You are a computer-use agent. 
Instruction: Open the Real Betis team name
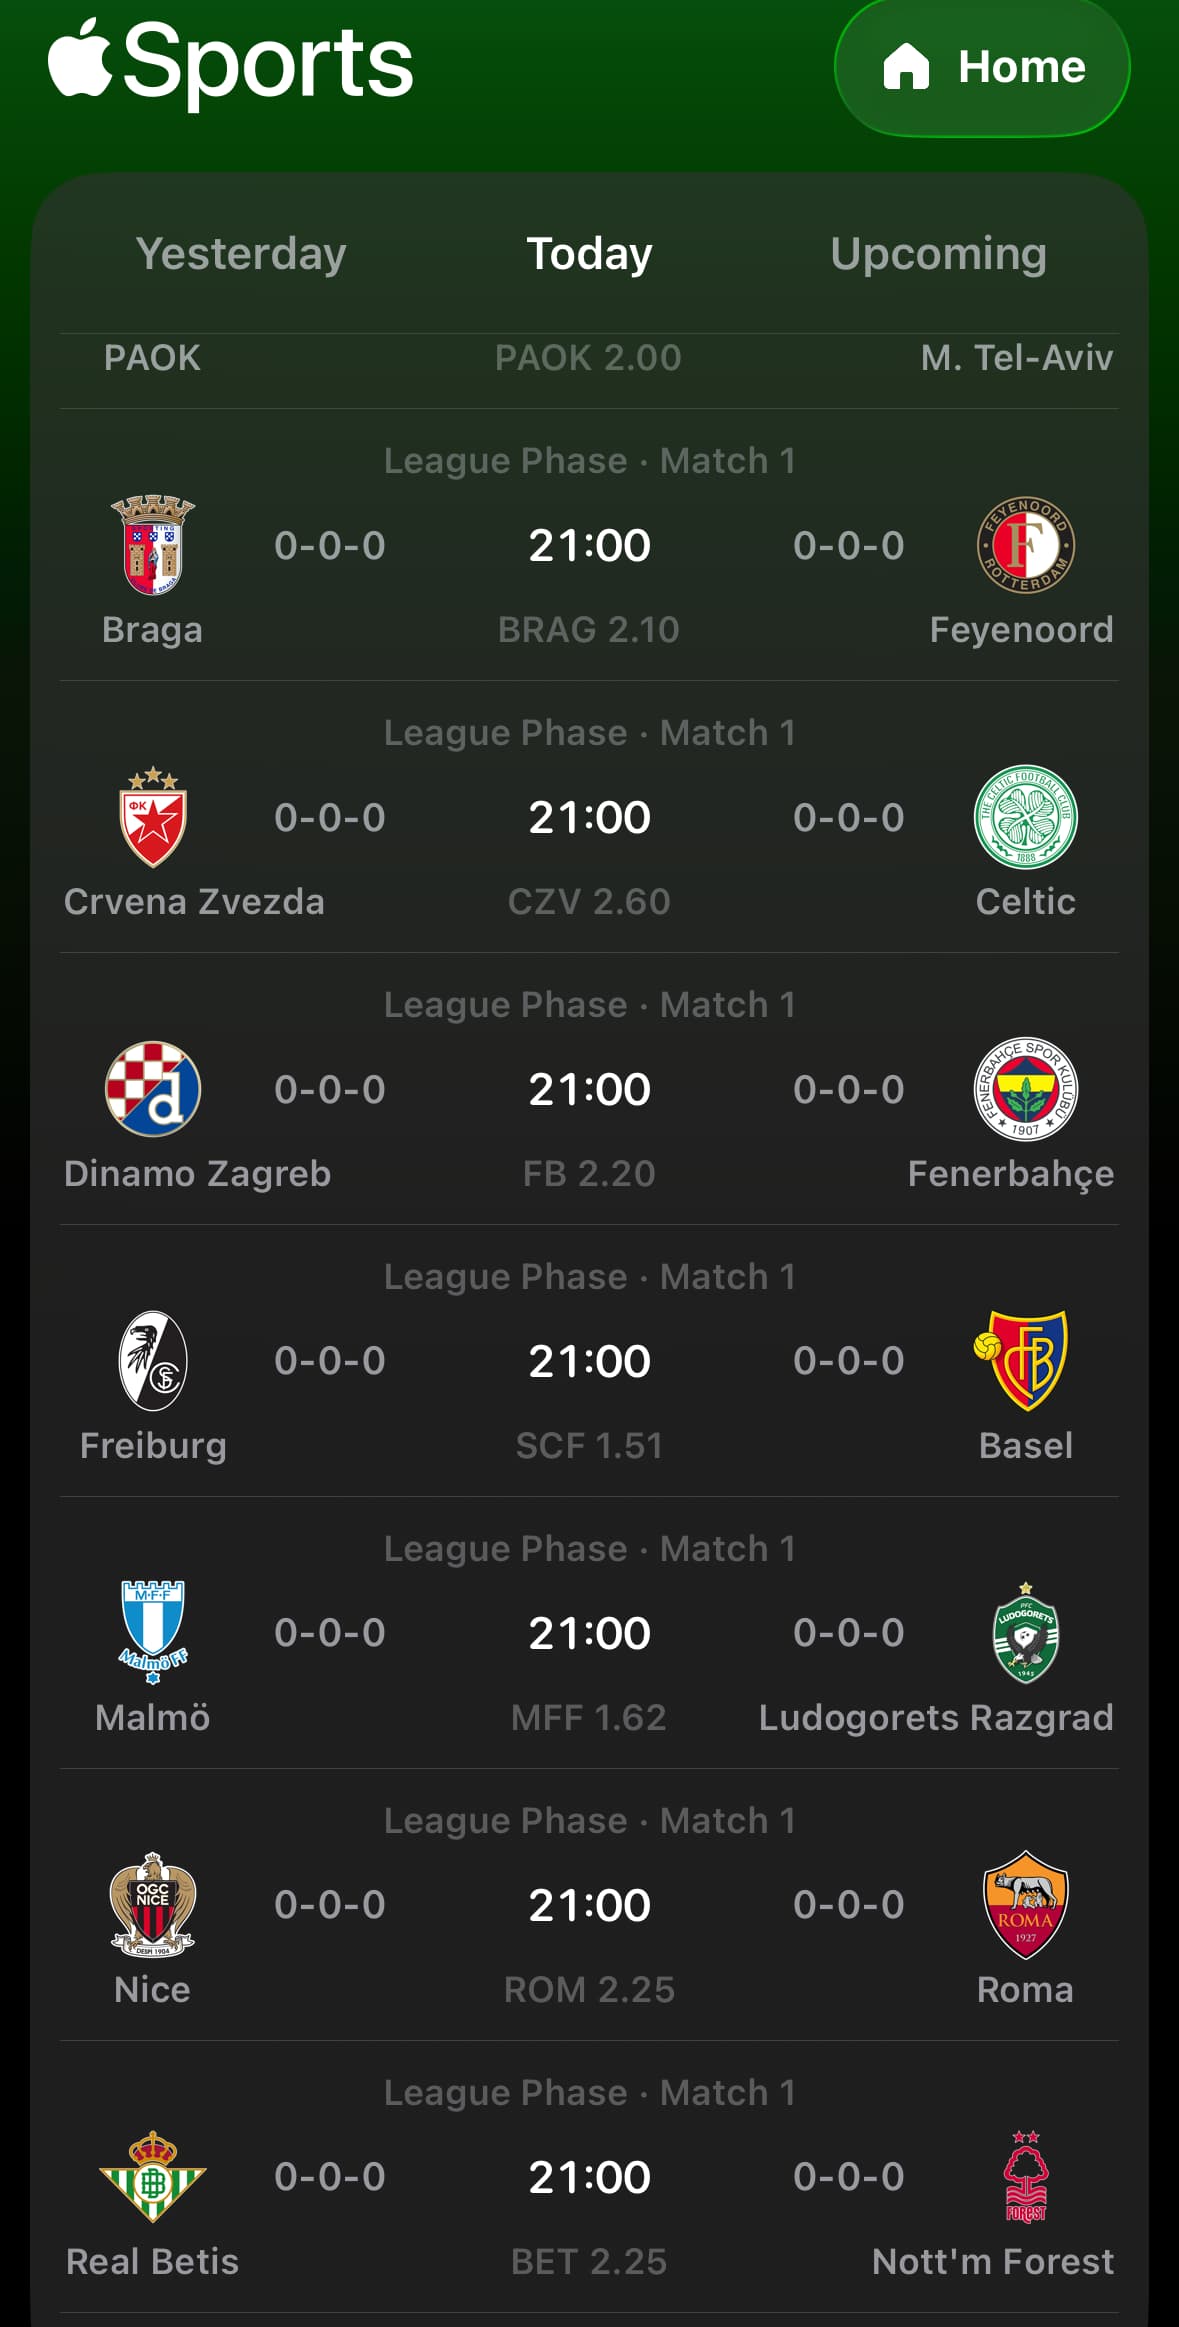click(153, 2262)
